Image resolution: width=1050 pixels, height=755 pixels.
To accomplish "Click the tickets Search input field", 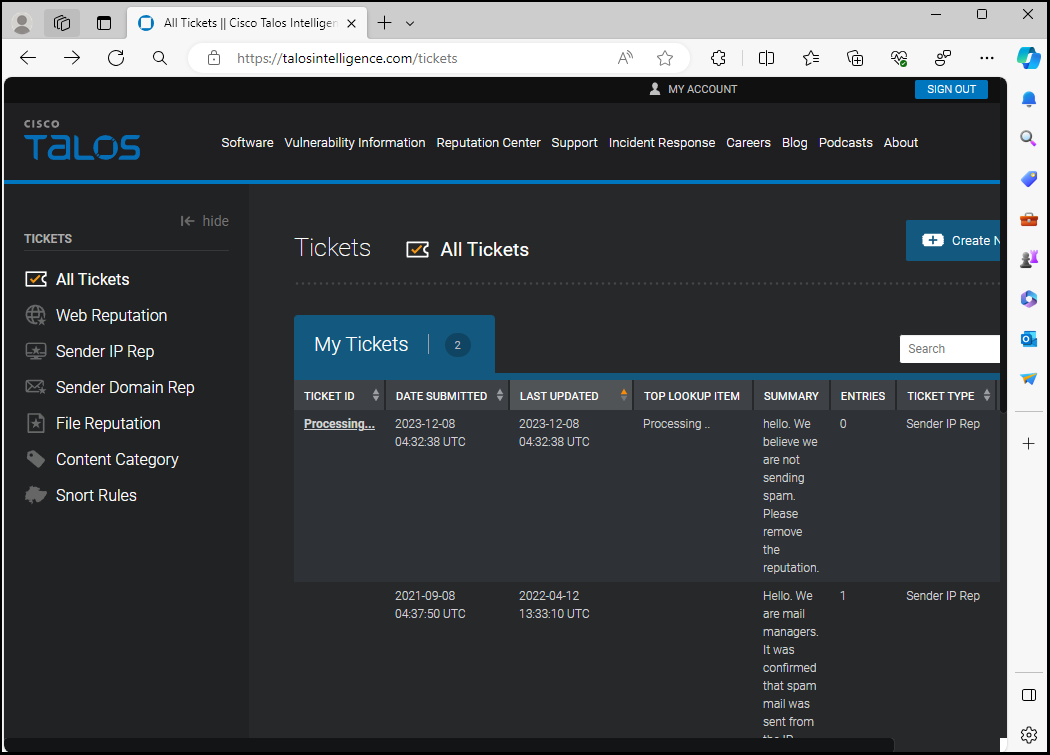I will coord(950,348).
